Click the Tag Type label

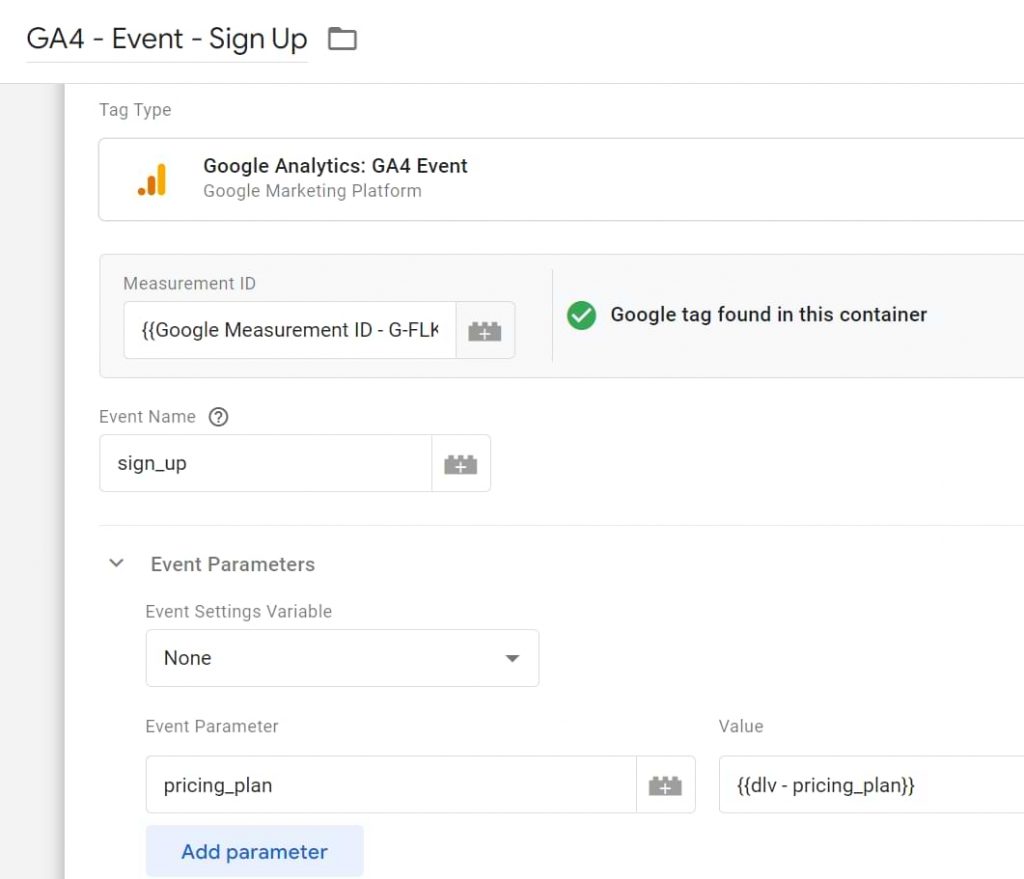click(135, 110)
